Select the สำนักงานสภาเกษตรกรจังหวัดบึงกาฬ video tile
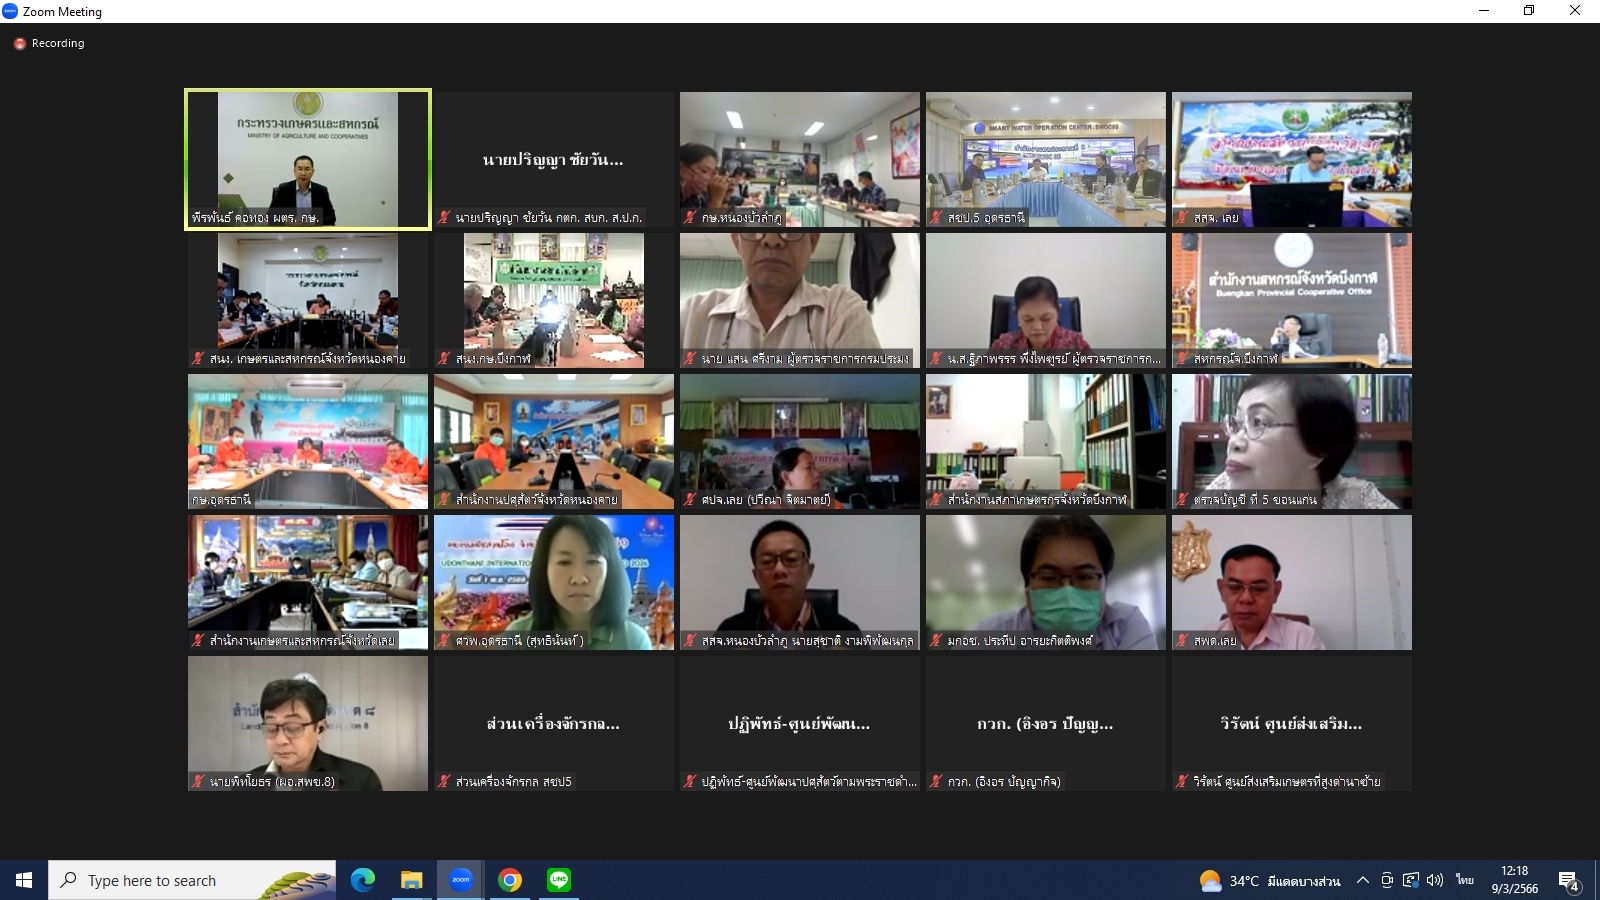 1046,442
